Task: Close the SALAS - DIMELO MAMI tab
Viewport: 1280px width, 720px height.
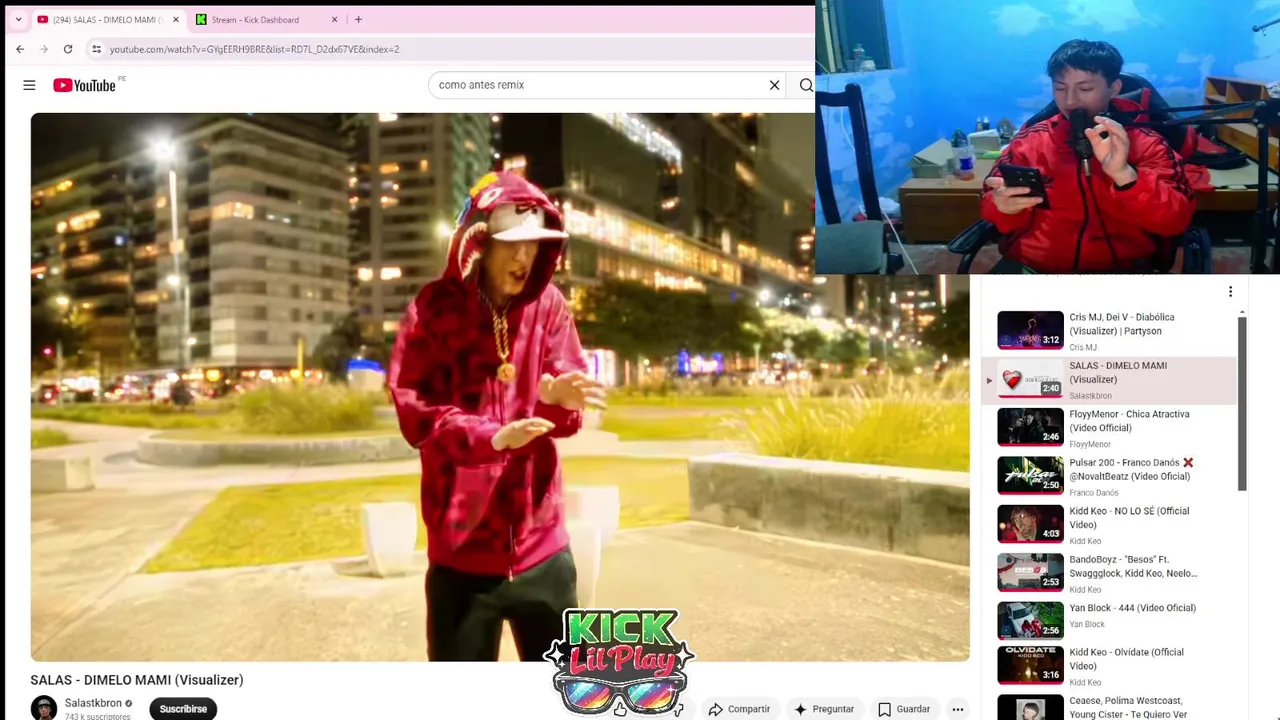Action: (176, 19)
